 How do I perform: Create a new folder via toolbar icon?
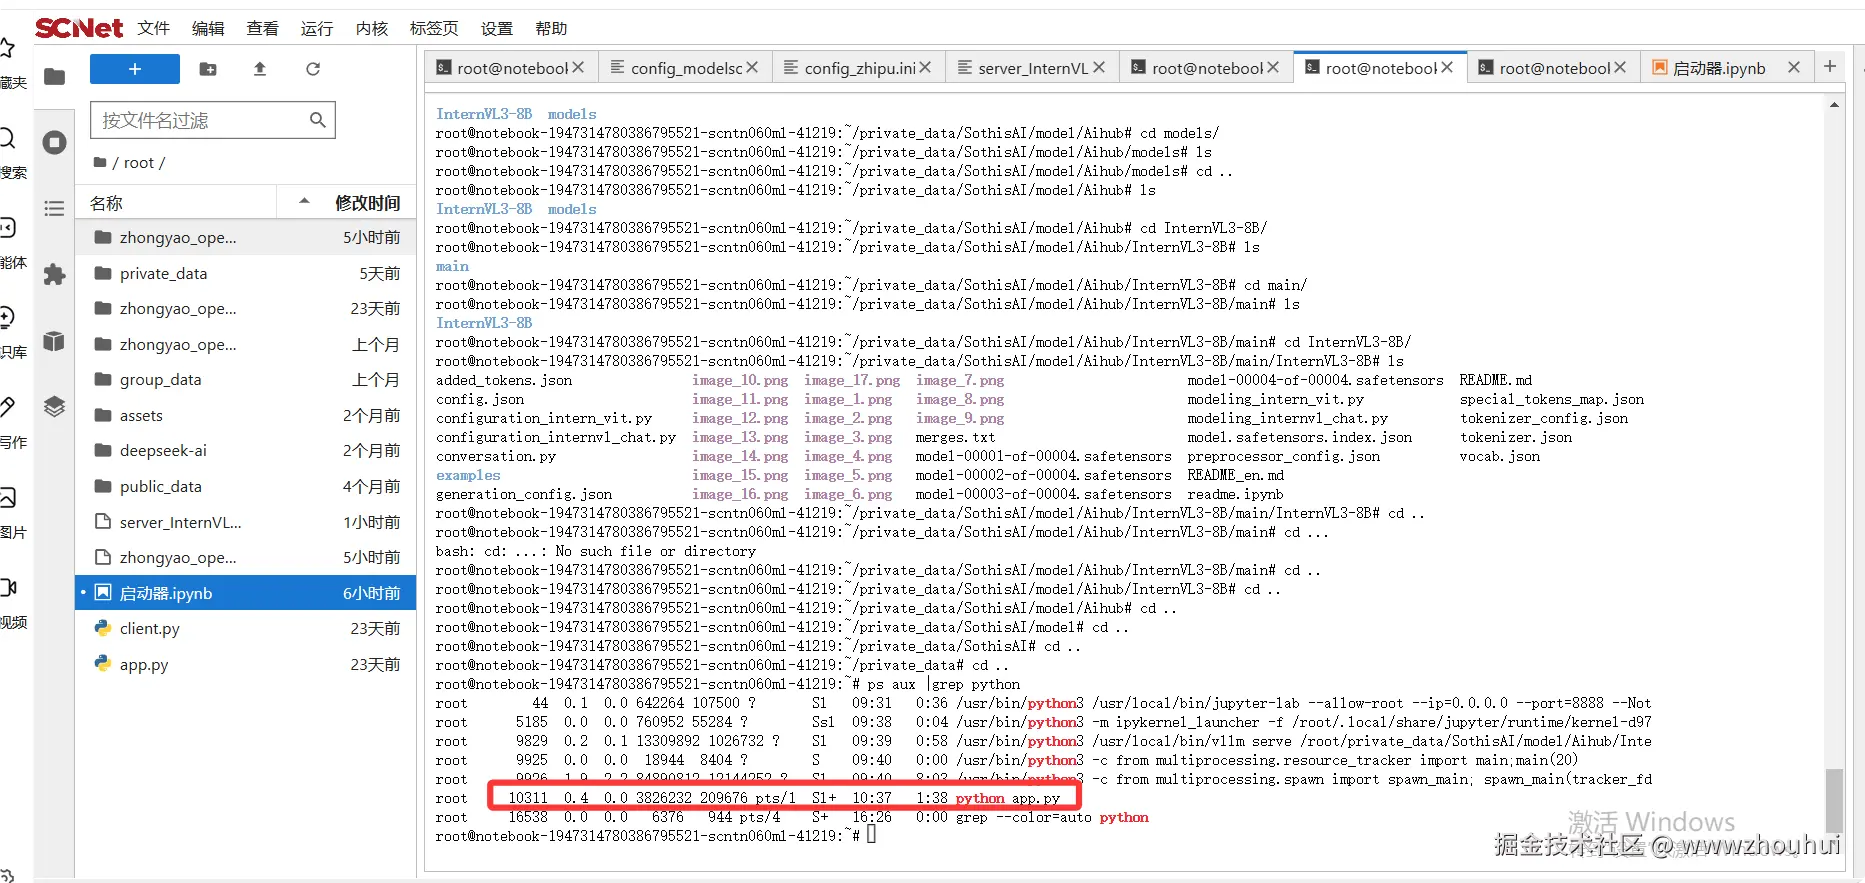pyautogui.click(x=208, y=69)
